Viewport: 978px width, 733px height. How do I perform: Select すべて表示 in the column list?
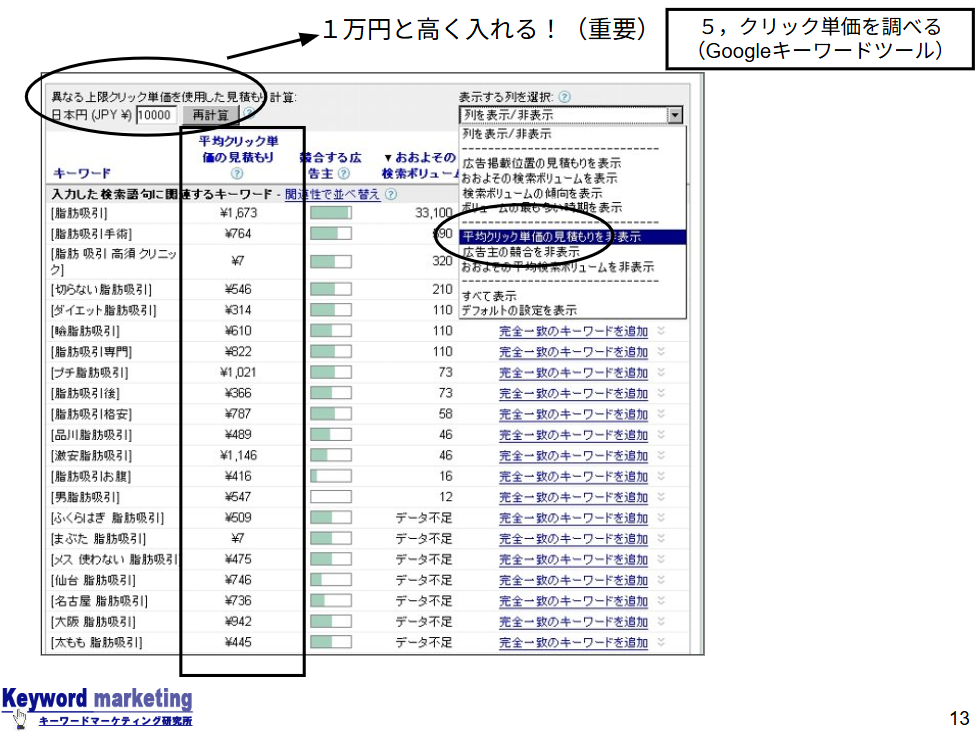click(489, 296)
